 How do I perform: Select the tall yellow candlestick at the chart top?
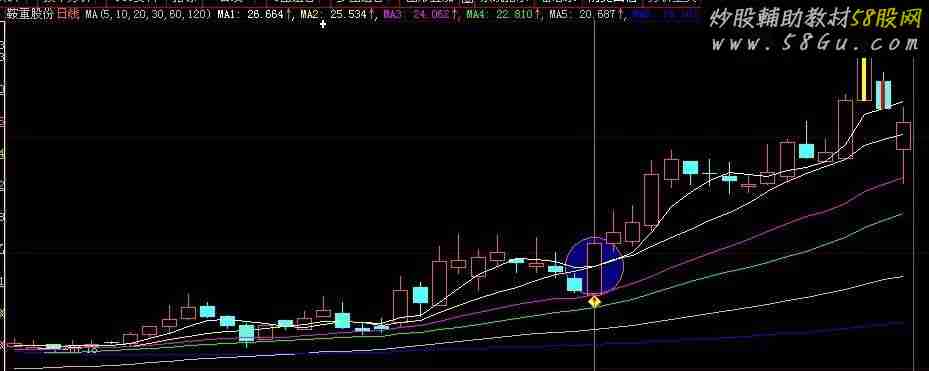coord(864,79)
